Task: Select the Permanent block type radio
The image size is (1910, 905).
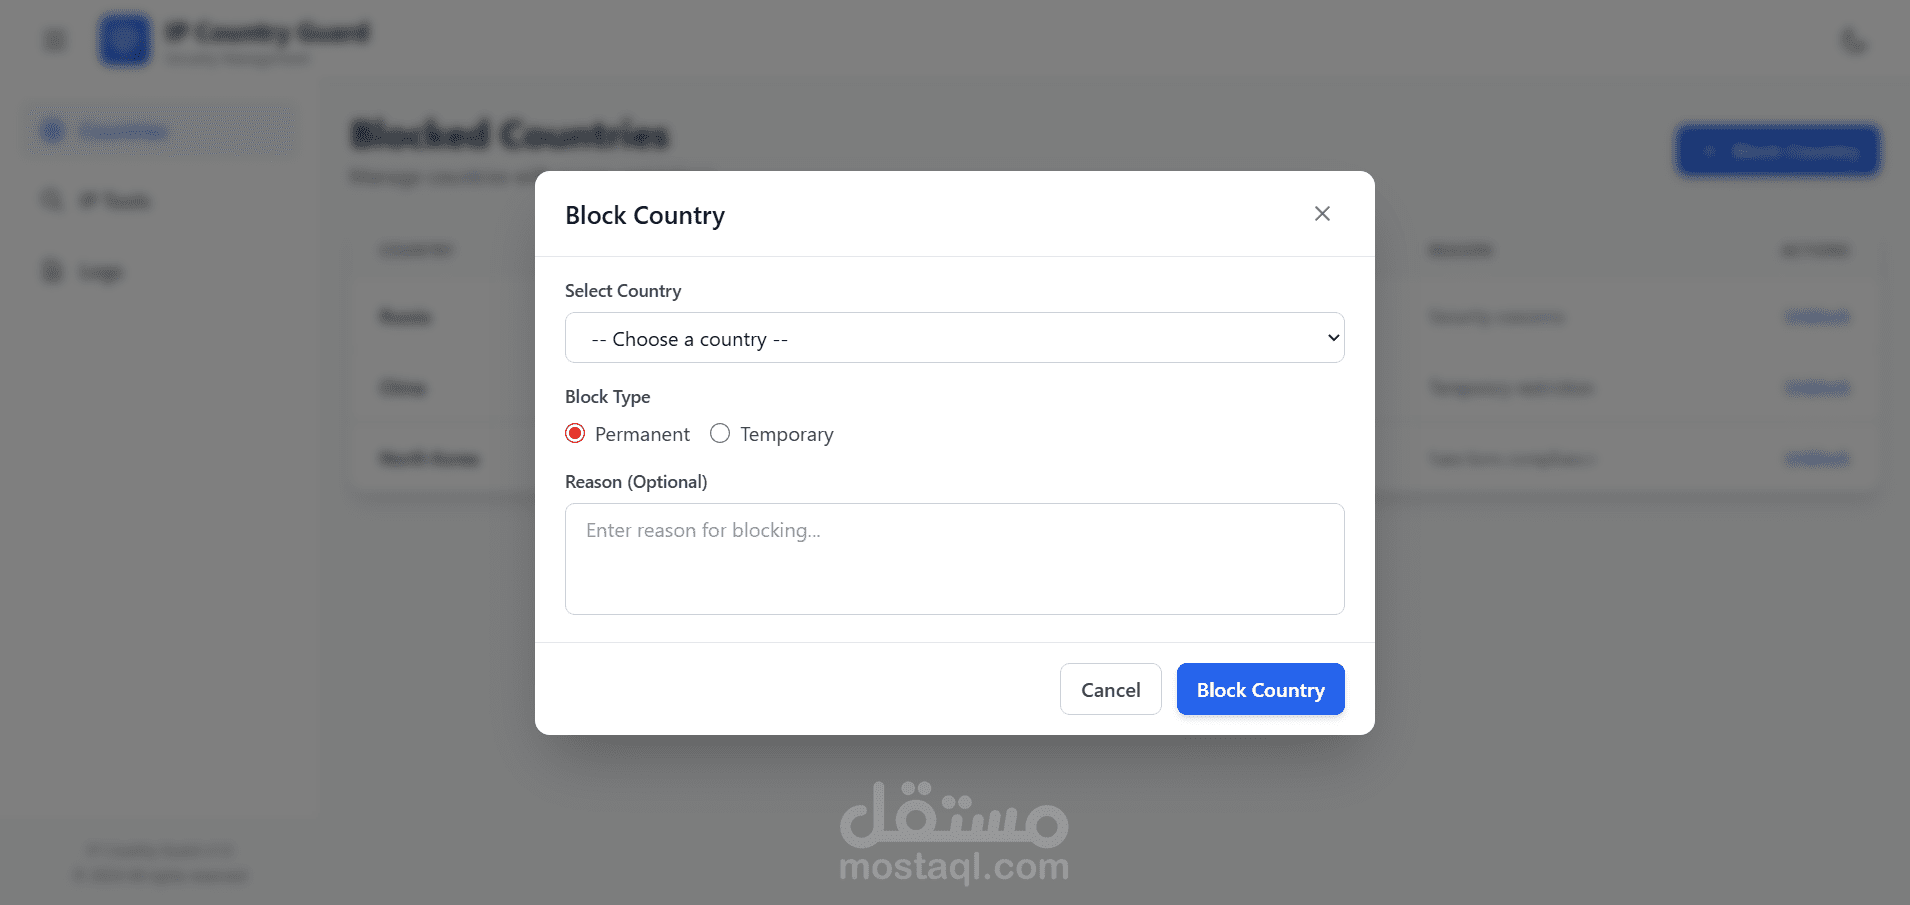Action: tap(575, 434)
